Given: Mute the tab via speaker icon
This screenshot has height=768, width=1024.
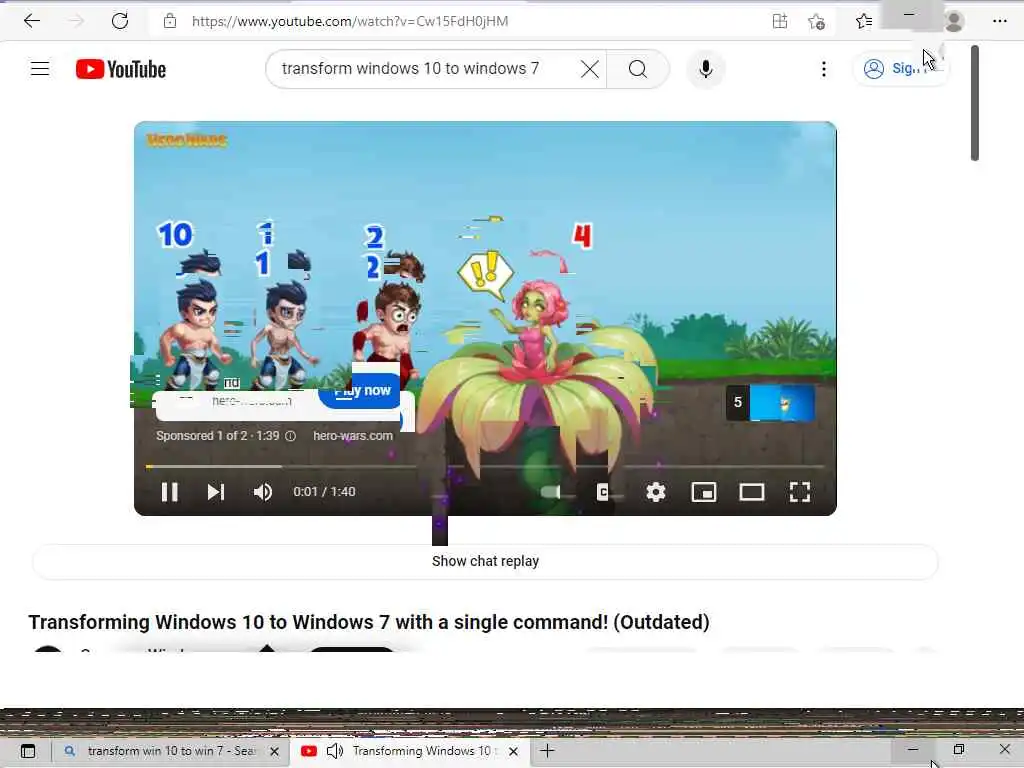Looking at the screenshot, I should tap(335, 751).
